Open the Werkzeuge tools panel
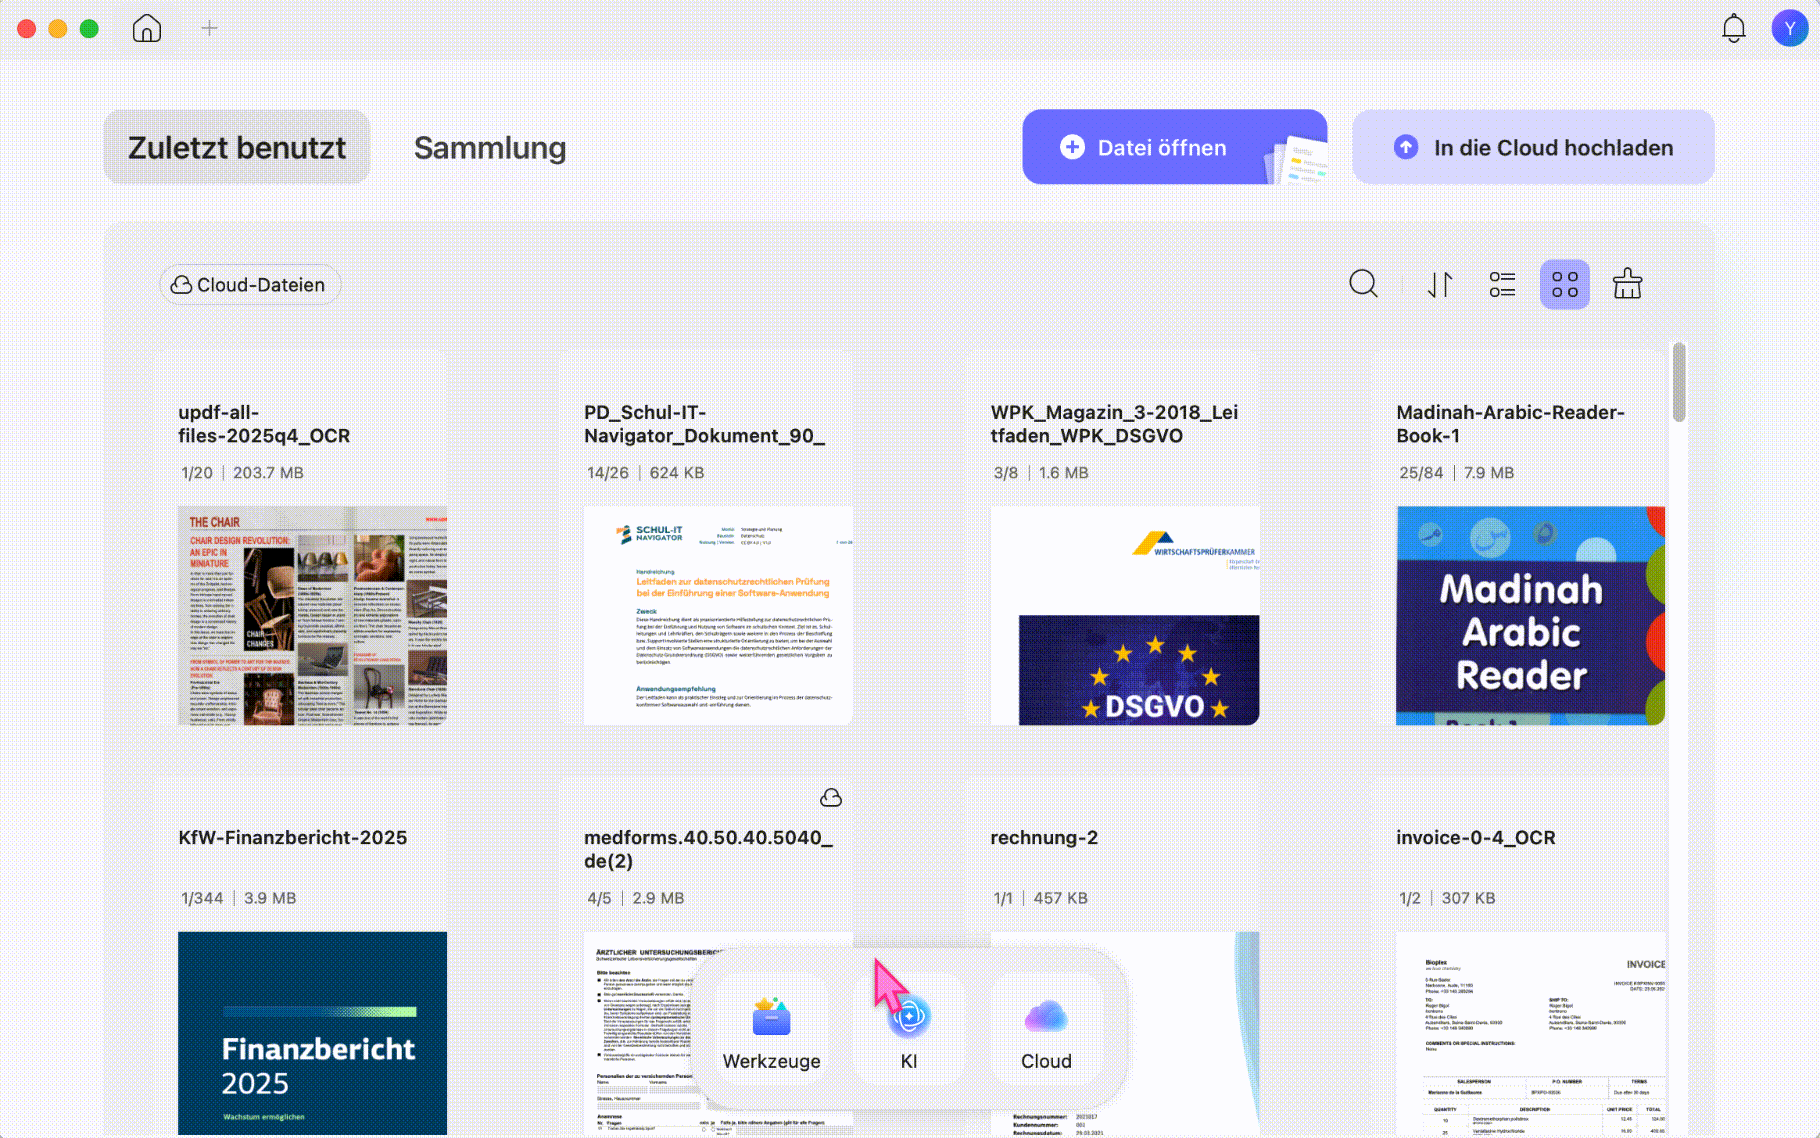Viewport: 1820px width, 1138px height. tap(771, 1030)
